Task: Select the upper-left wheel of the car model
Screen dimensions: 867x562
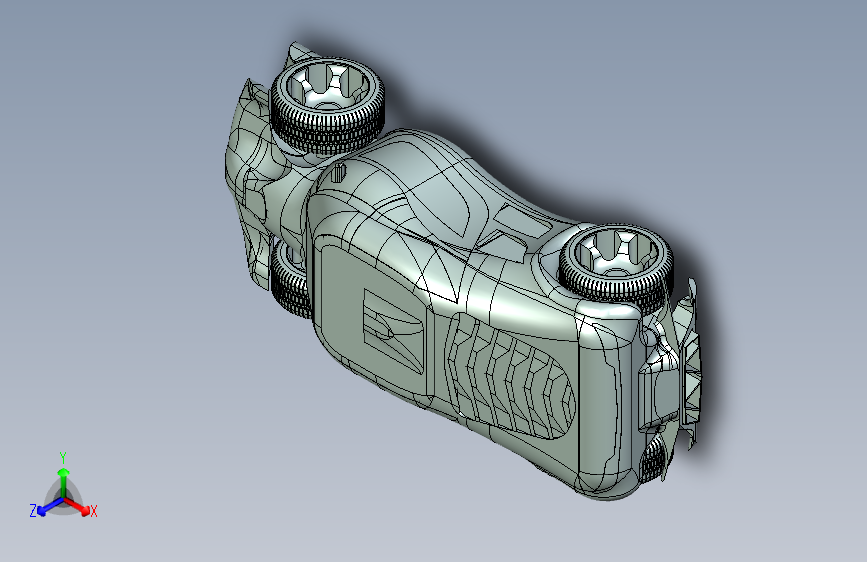Action: click(327, 106)
